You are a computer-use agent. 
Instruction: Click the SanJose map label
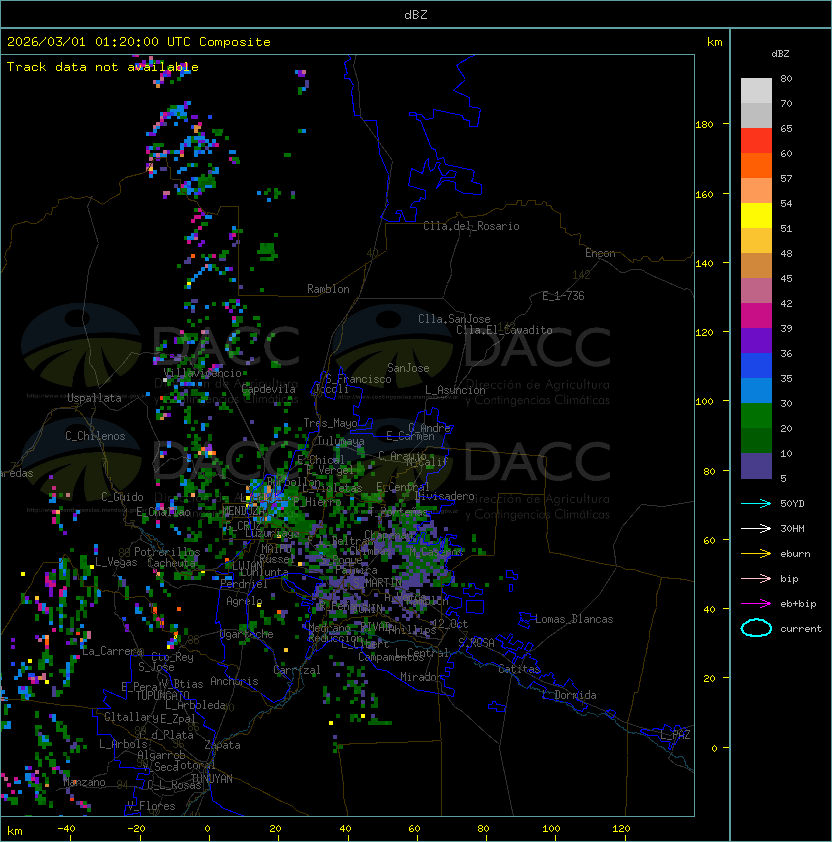point(408,368)
